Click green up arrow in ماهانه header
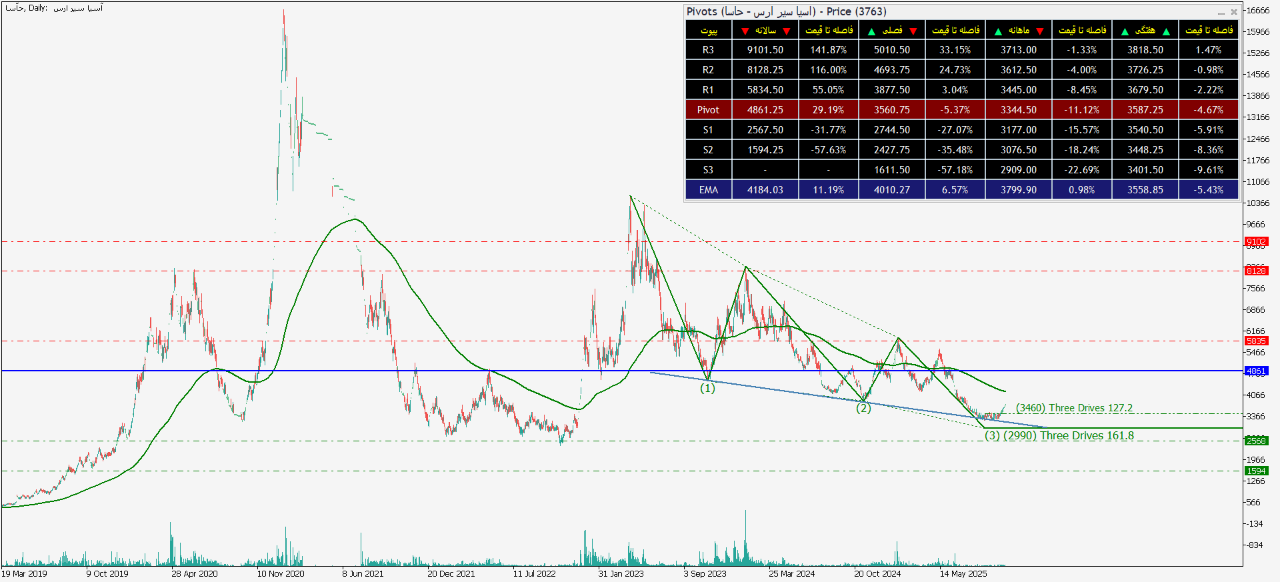 tap(1000, 32)
